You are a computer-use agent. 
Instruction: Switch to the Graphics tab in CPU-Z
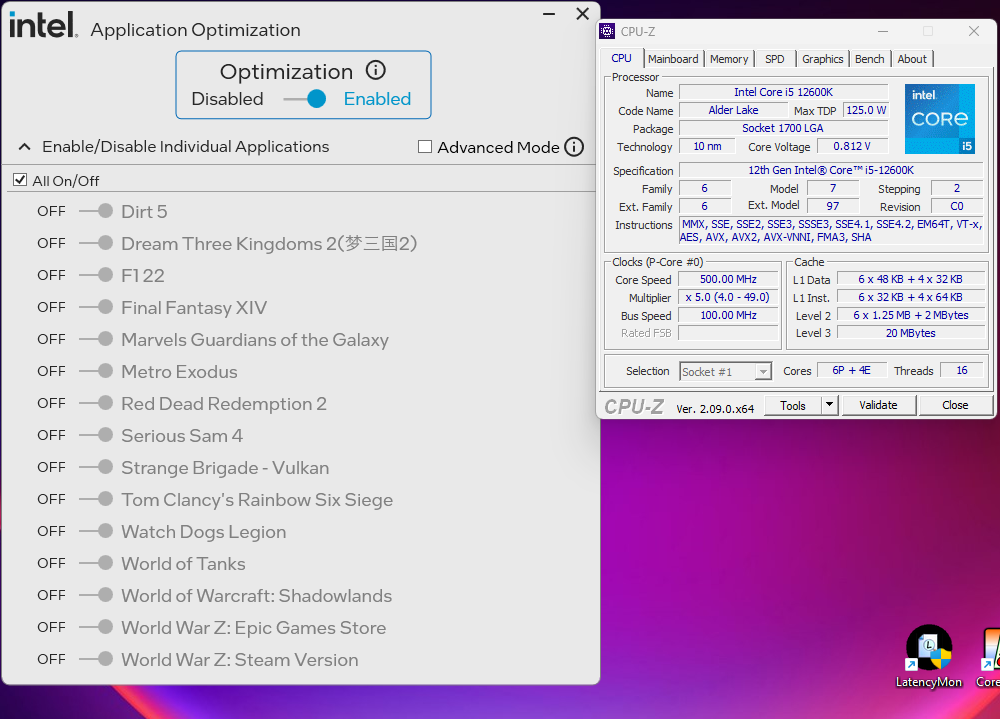pos(822,59)
